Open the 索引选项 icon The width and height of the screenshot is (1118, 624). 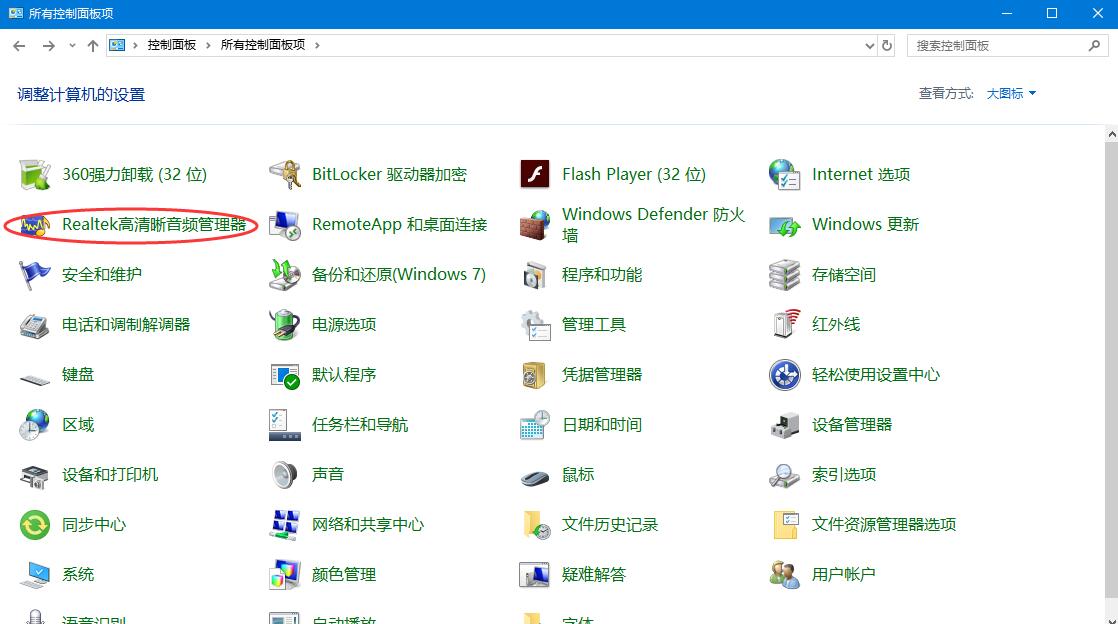(784, 475)
